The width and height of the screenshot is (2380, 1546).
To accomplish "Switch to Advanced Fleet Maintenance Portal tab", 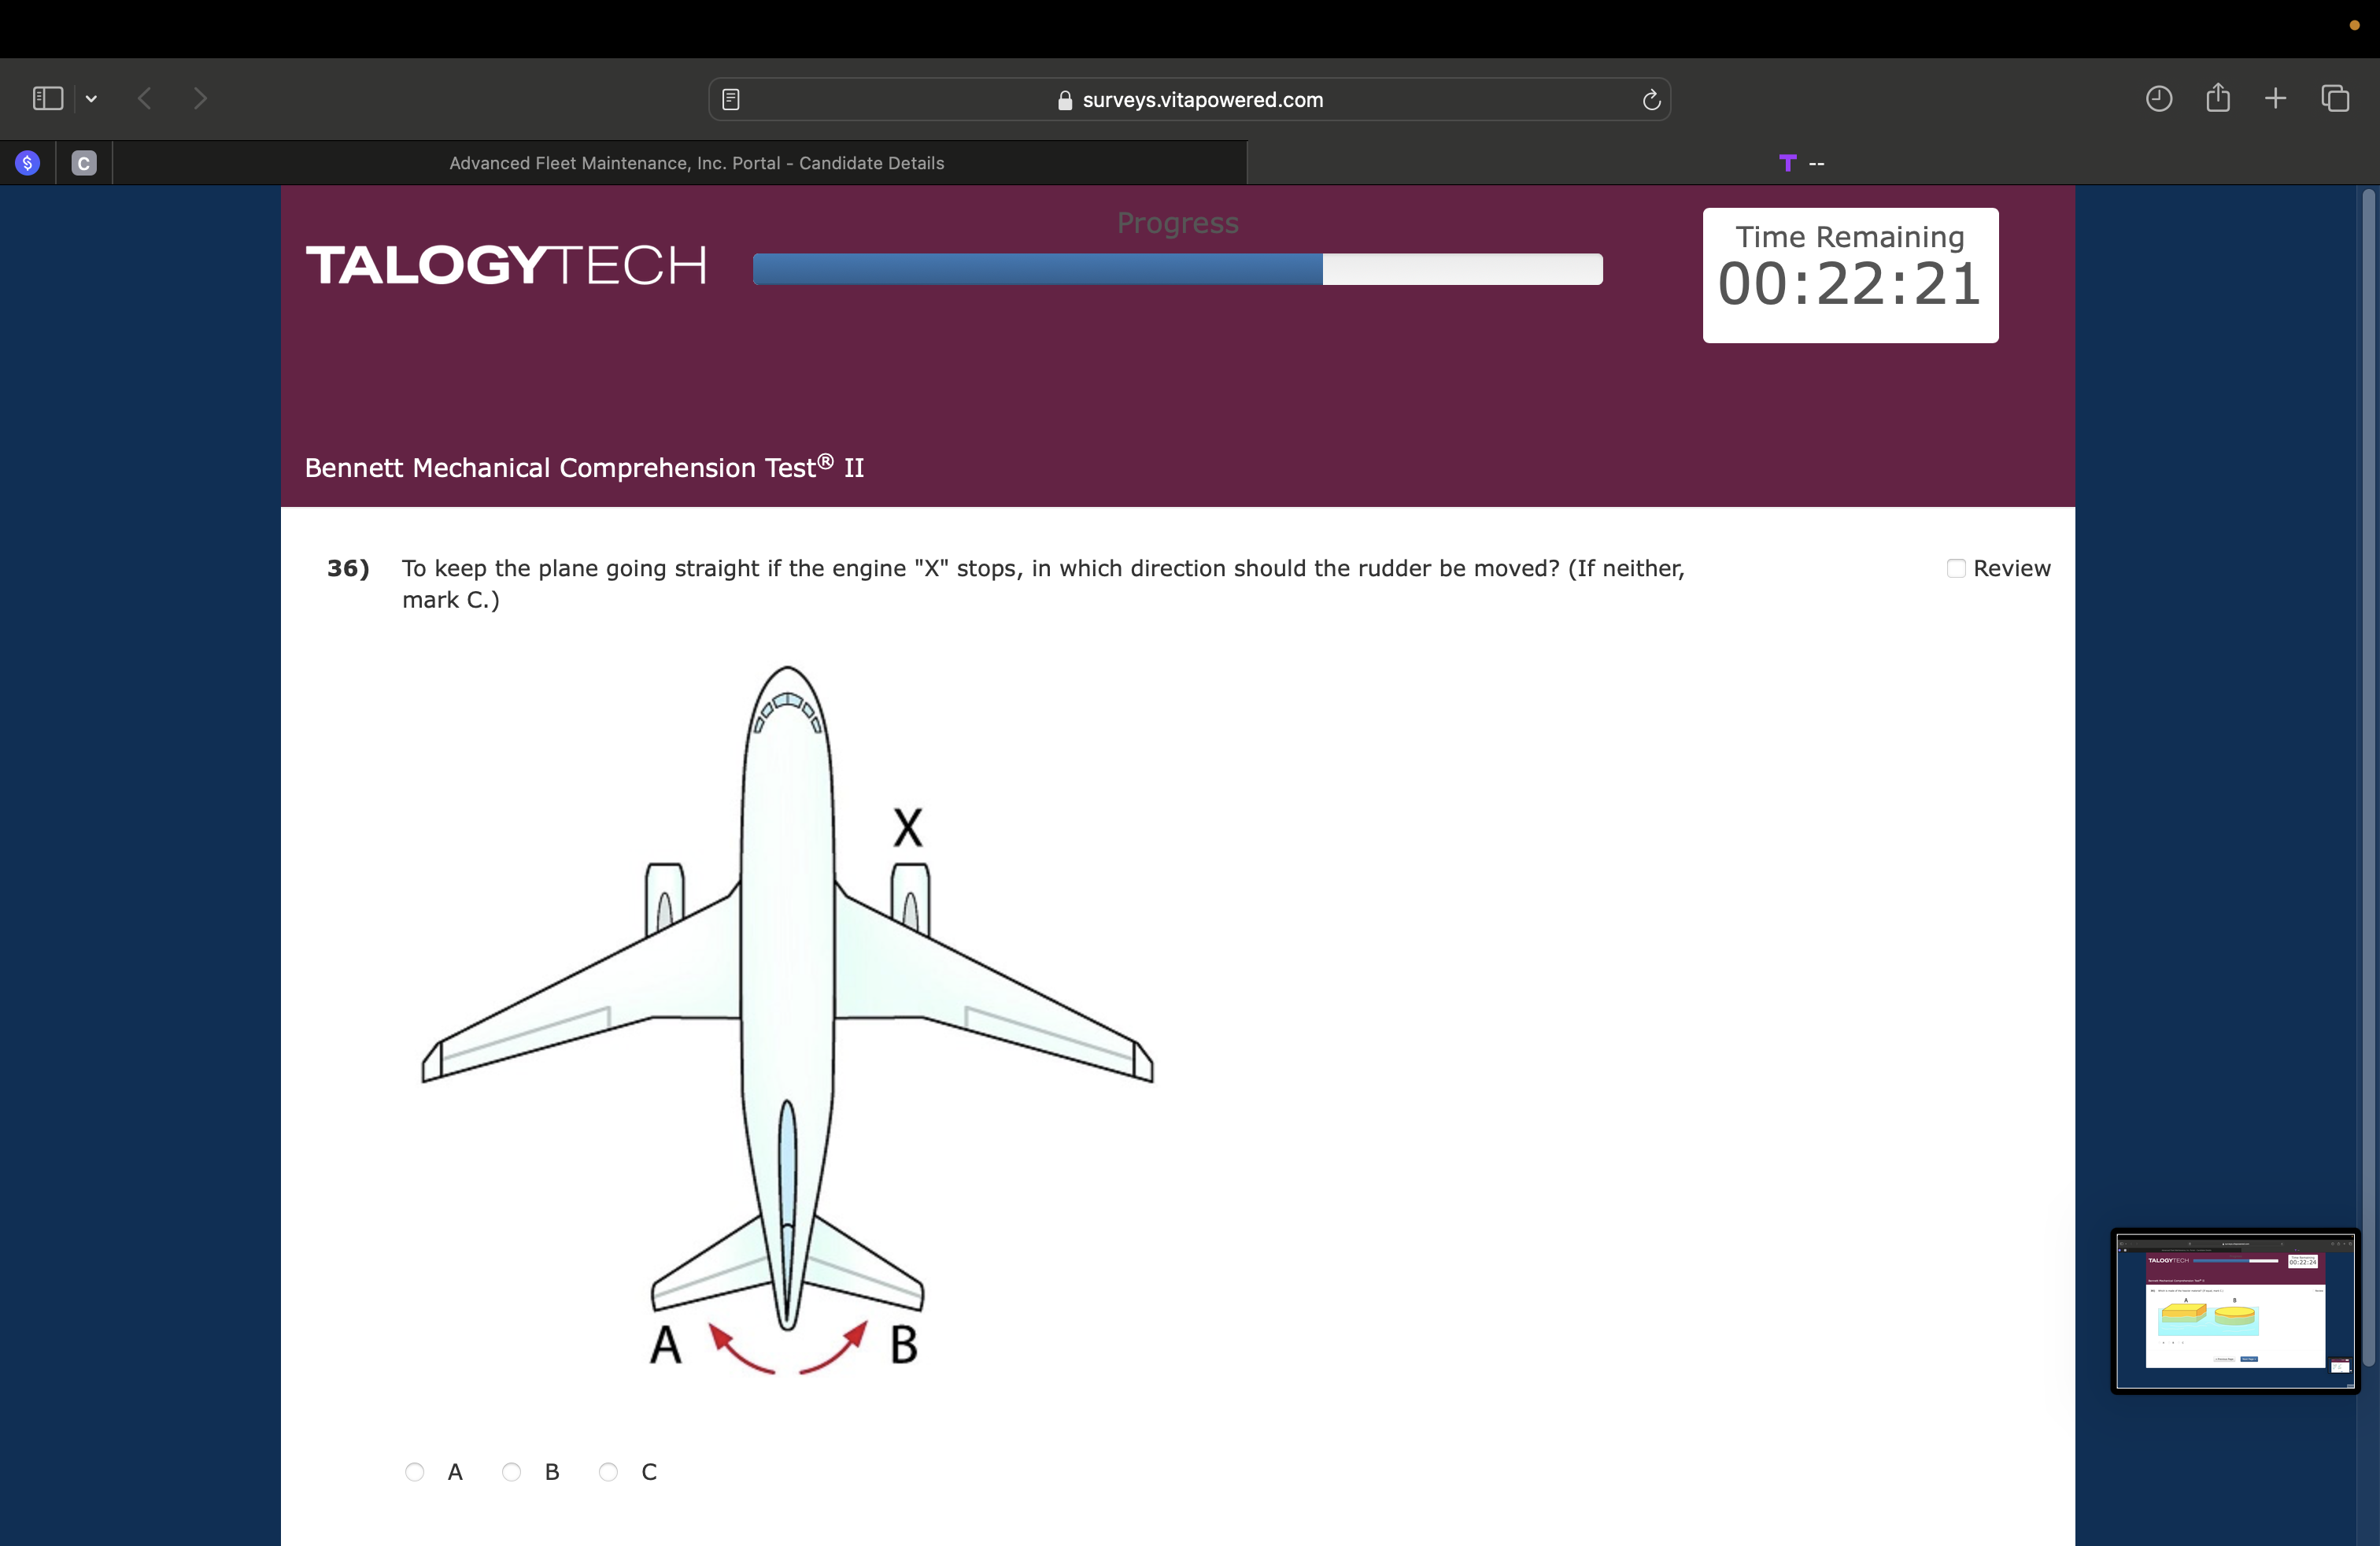I will [696, 163].
